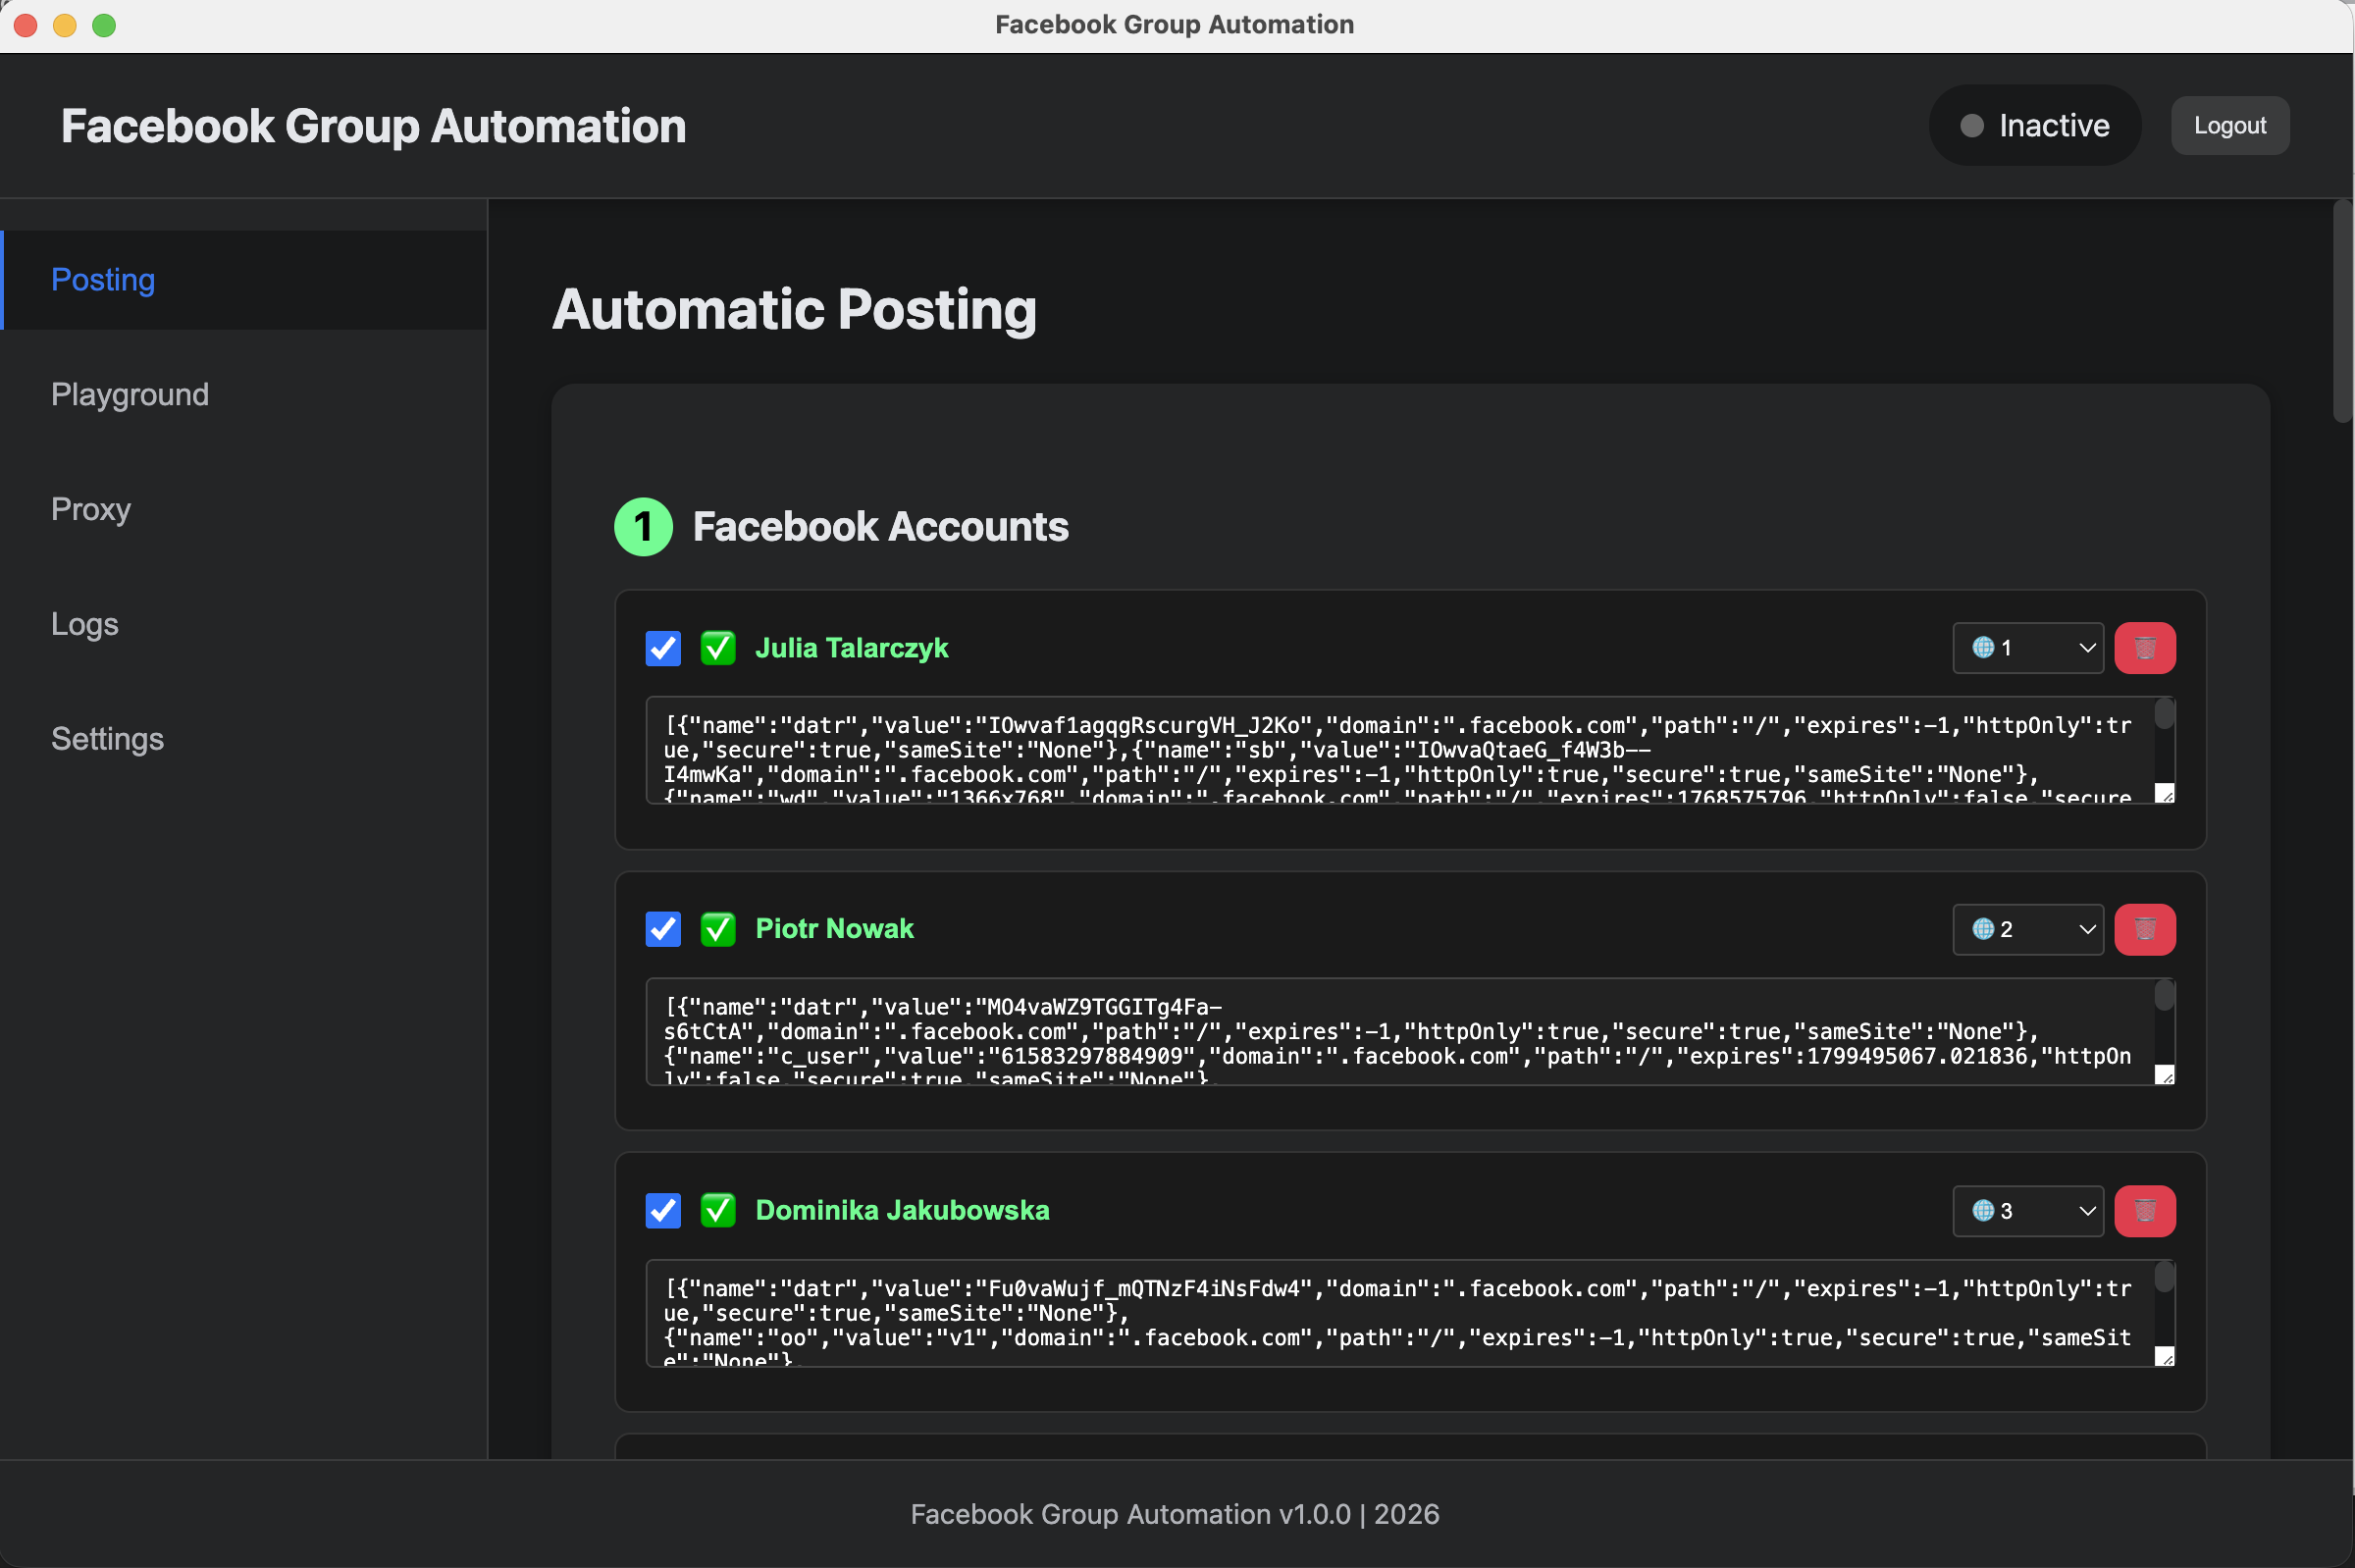Click the green checkmark status beside Julia Talarczyk

717,648
